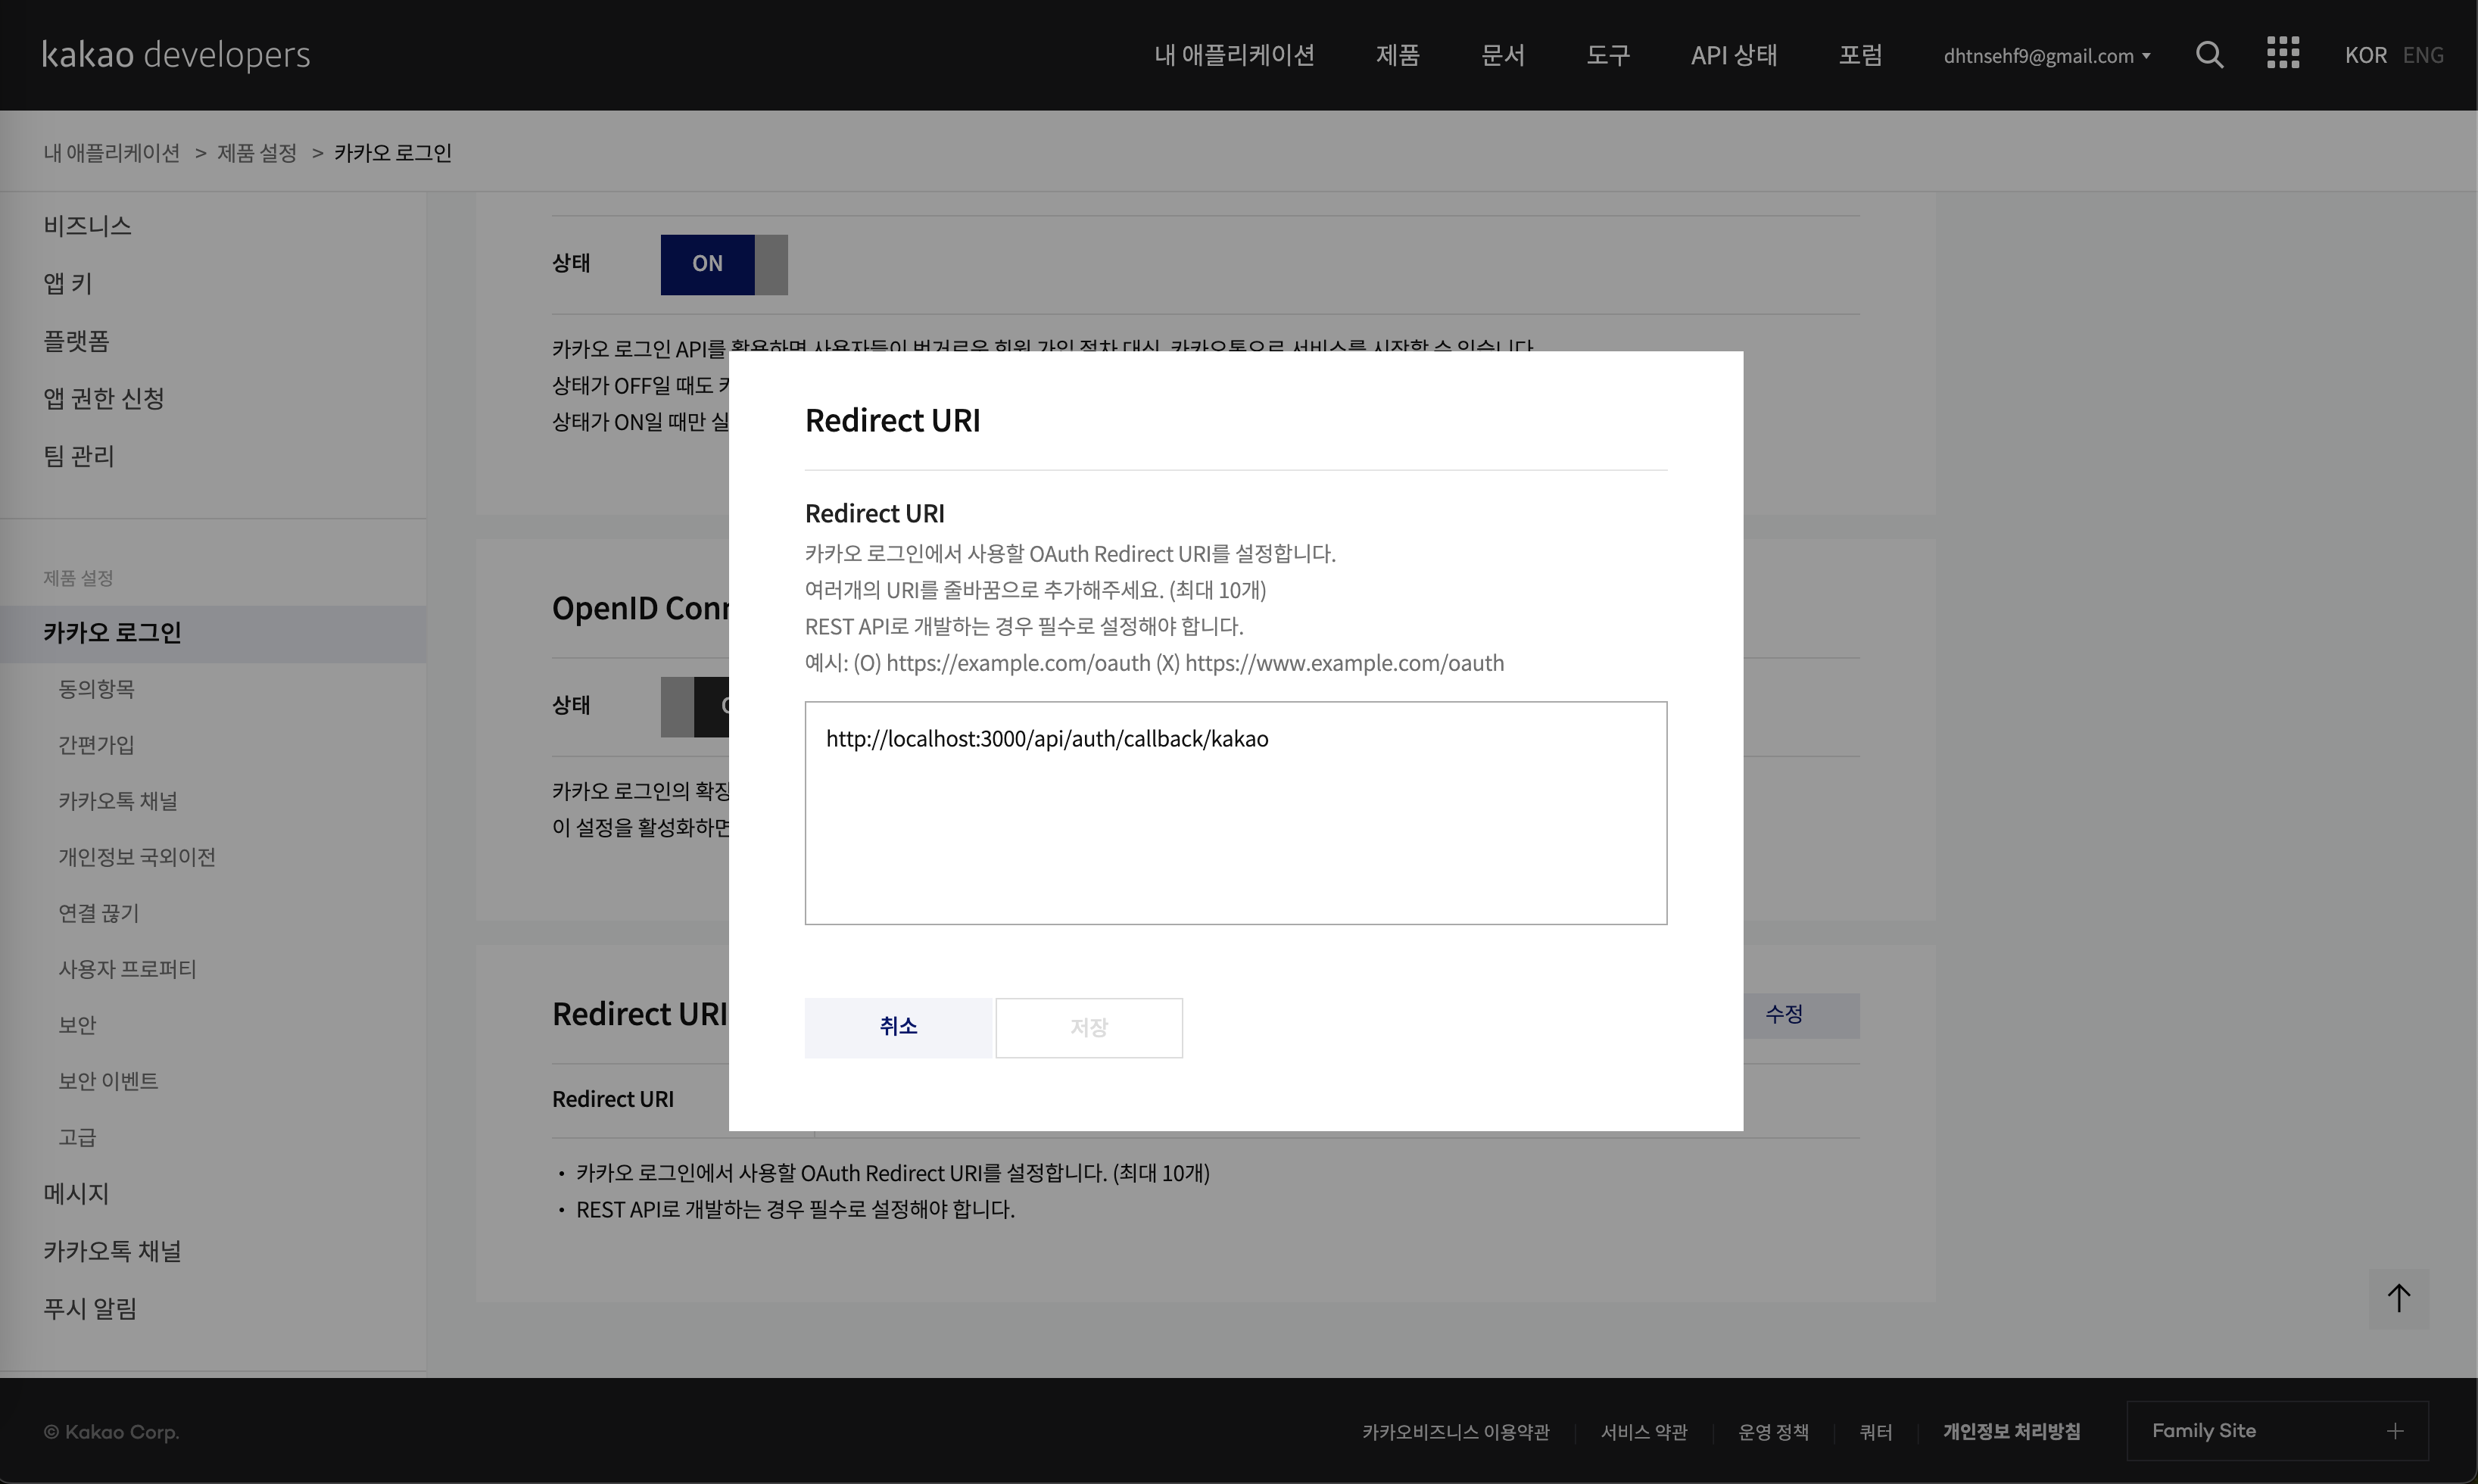The height and width of the screenshot is (1484, 2478).
Task: Open 운영 정책 footer link
Action: [1773, 1432]
